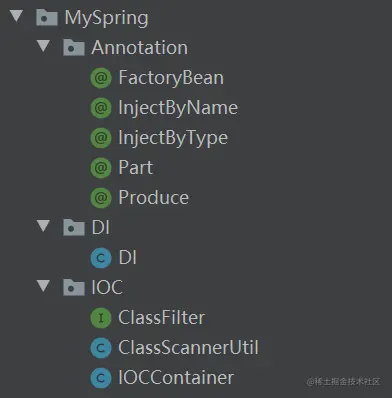Open the ClassScannerUtil file

[x=188, y=347]
